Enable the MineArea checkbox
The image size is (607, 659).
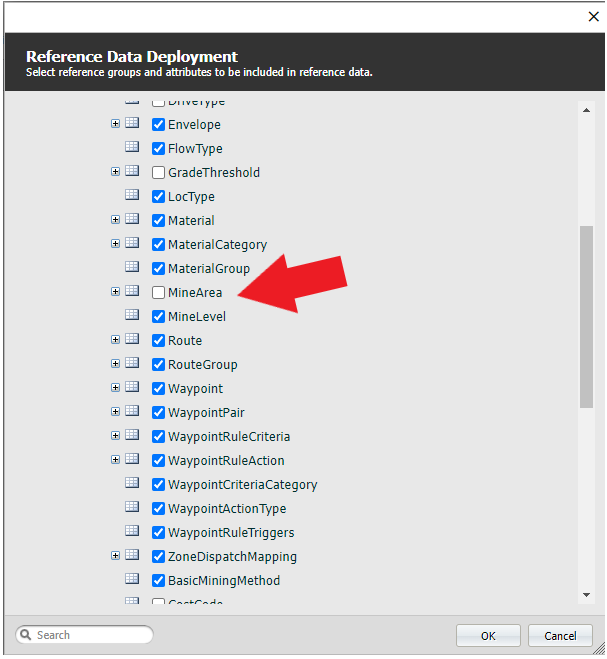click(x=158, y=293)
